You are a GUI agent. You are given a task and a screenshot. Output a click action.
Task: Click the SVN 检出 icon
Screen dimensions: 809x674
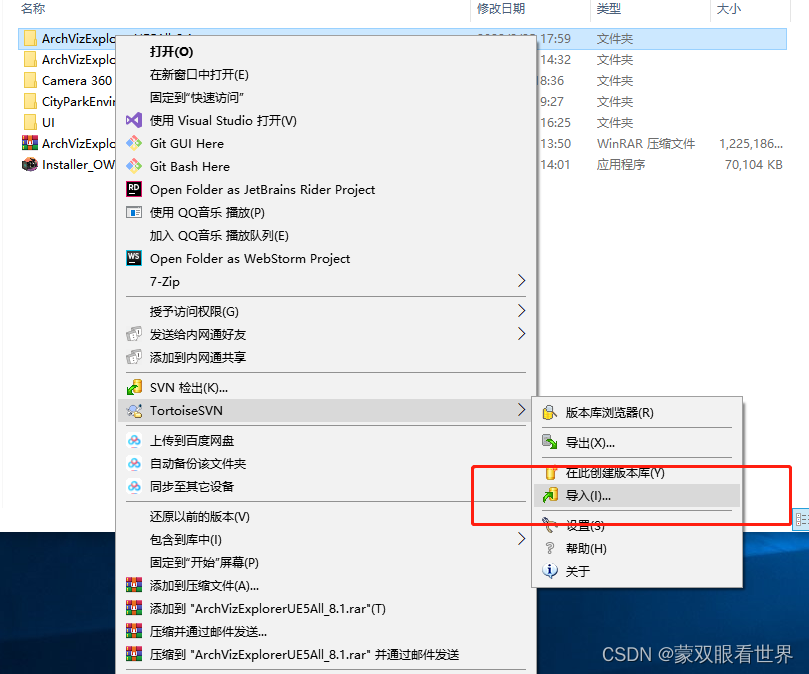click(x=134, y=387)
